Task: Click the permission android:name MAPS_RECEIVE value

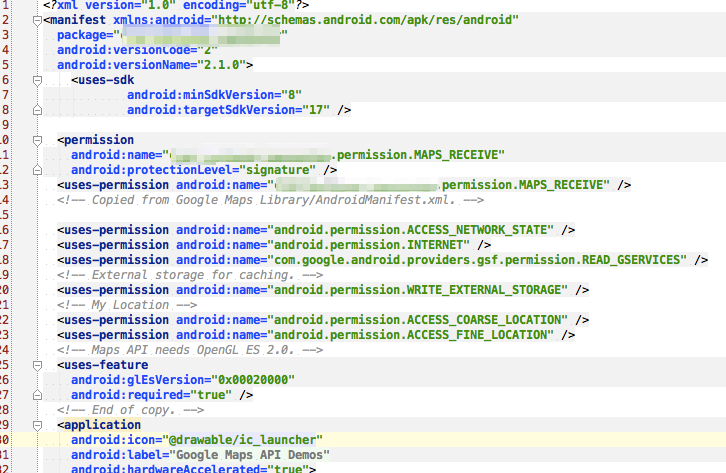Action: [333, 155]
